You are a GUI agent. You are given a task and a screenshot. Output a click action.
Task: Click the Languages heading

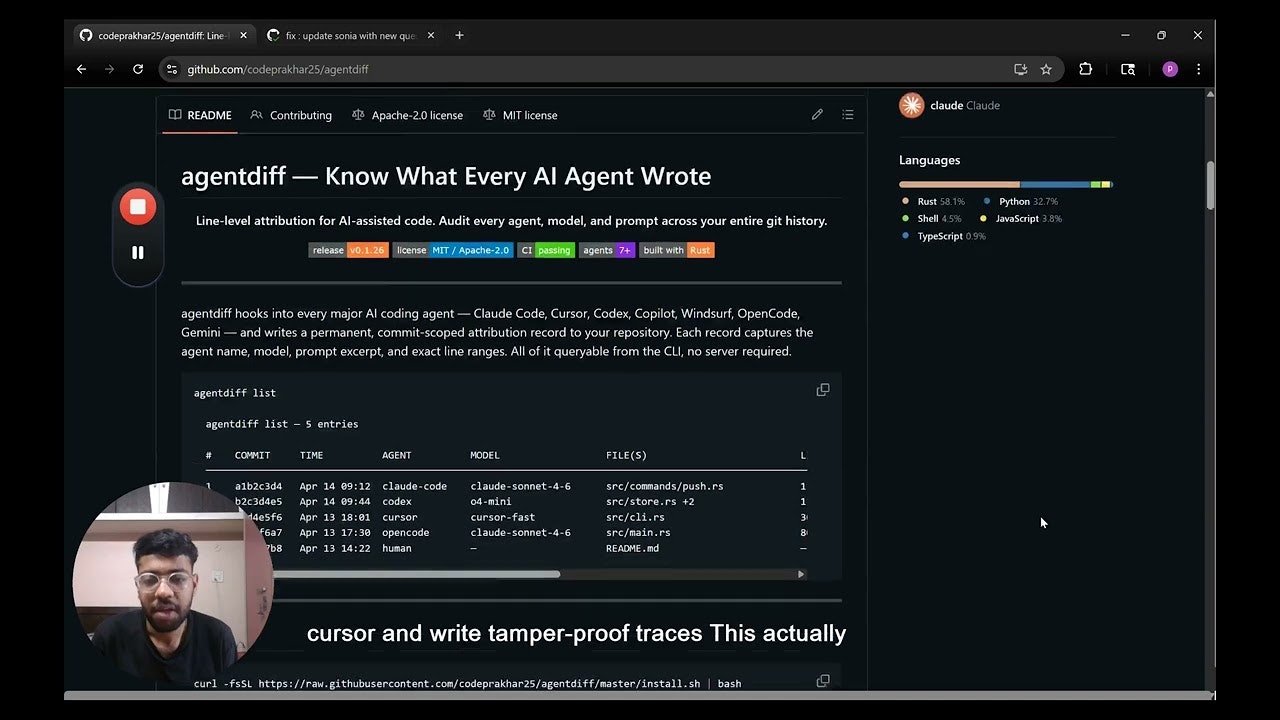(x=929, y=160)
